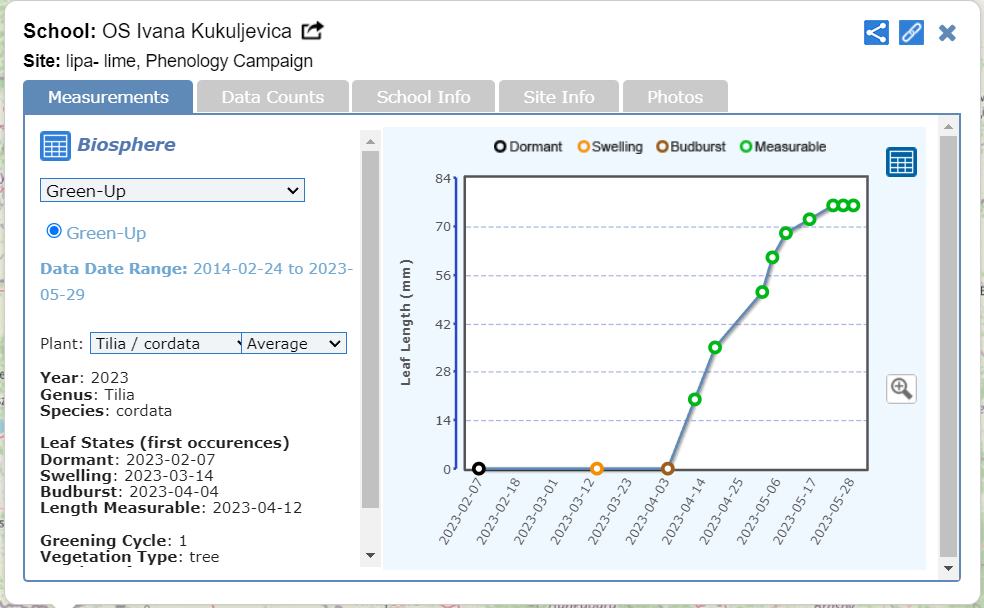Screen dimensions: 984x608
Task: Open school page via external link icon
Action: click(312, 31)
